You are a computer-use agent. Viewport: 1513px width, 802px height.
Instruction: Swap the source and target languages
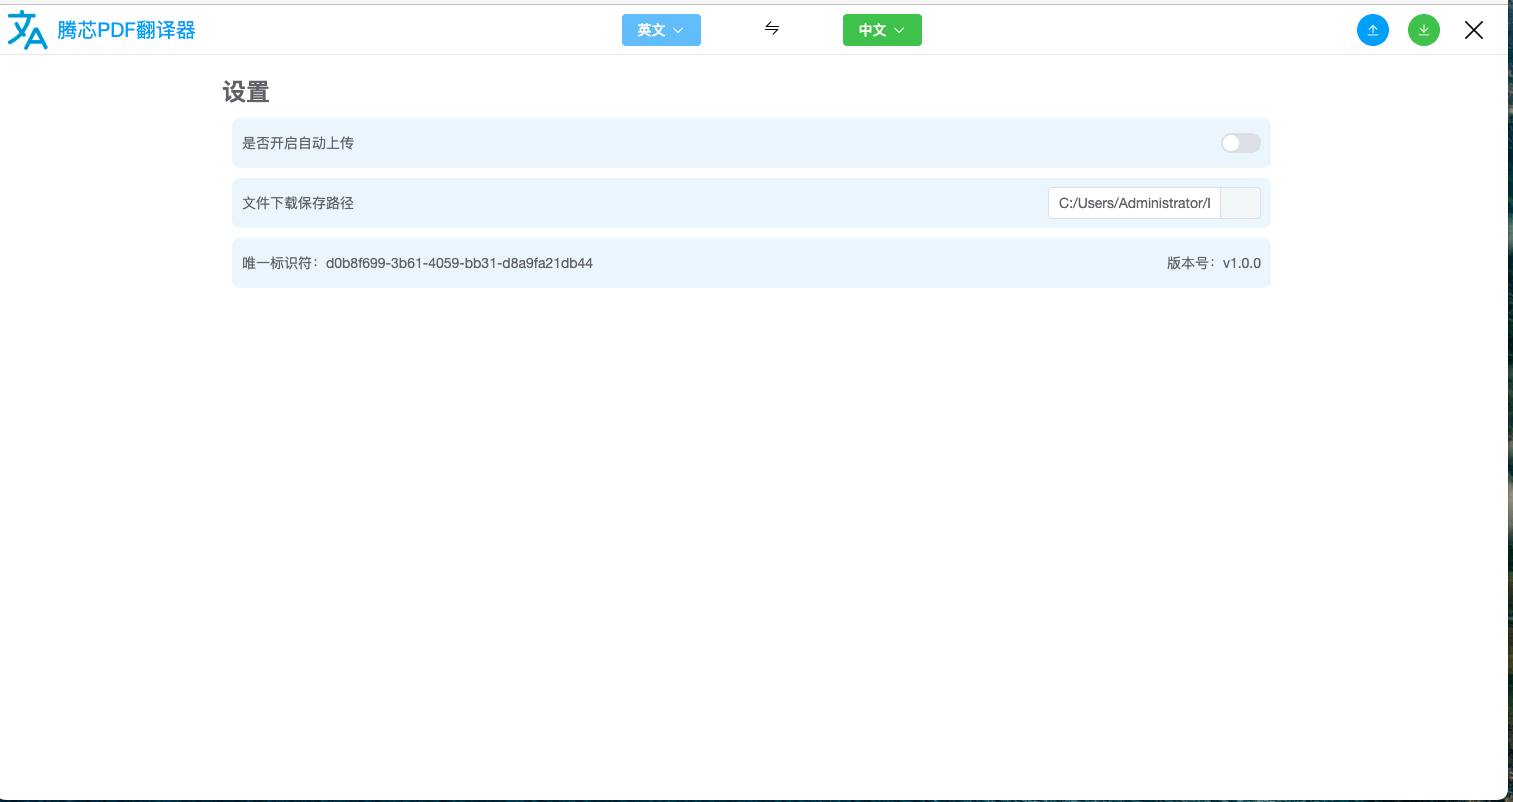[x=772, y=29]
